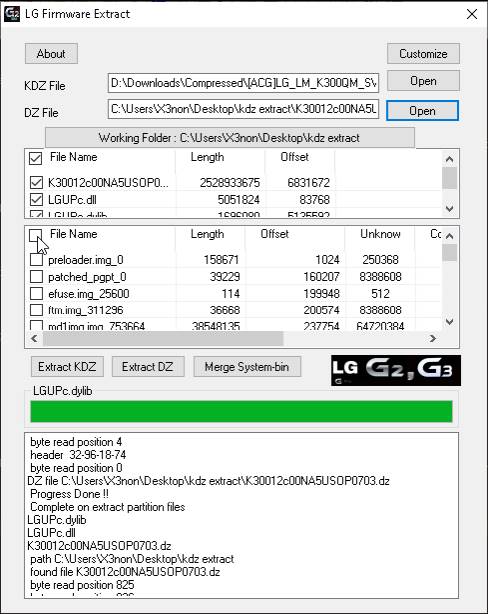Viewport: 488px width, 614px height.
Task: Click the green extraction progress bar
Action: point(241,411)
